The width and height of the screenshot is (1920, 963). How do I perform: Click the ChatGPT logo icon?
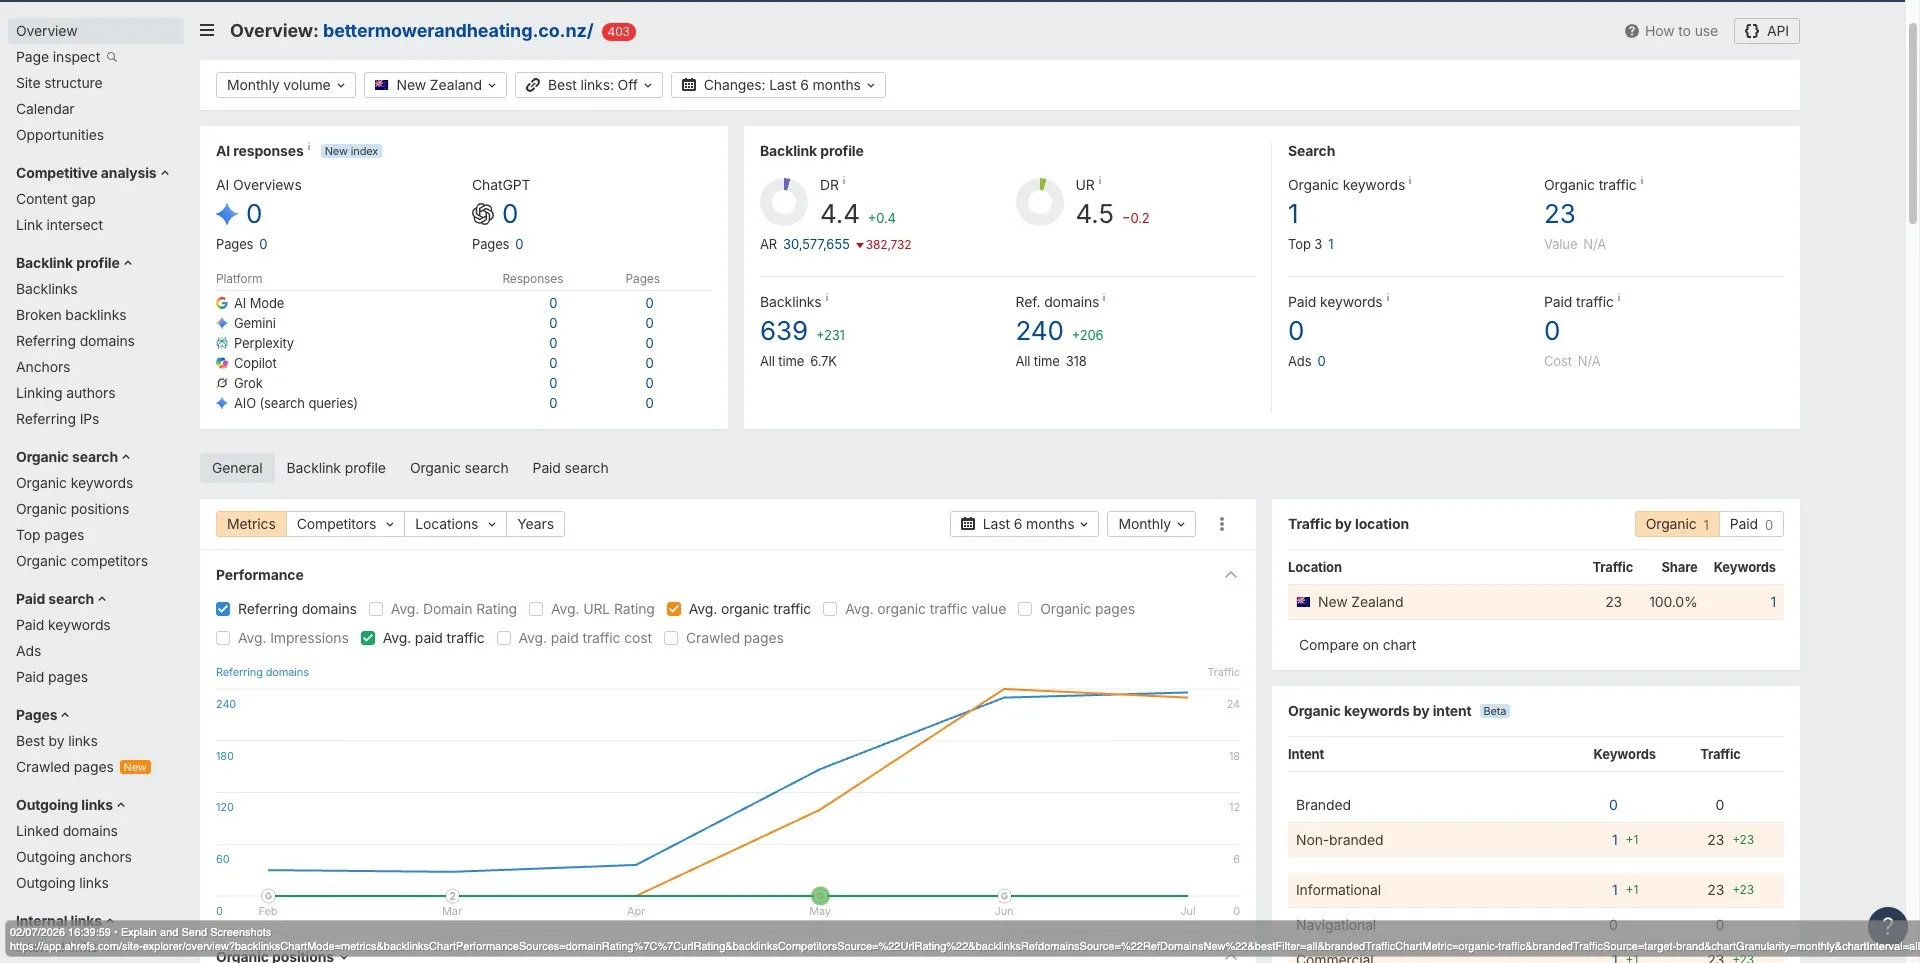(483, 214)
